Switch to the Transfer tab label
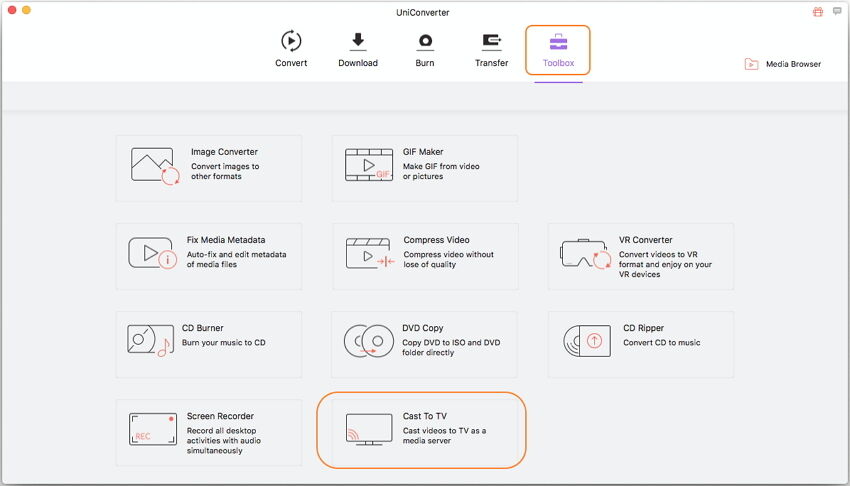Screen dimensions: 850x486 [492, 63]
